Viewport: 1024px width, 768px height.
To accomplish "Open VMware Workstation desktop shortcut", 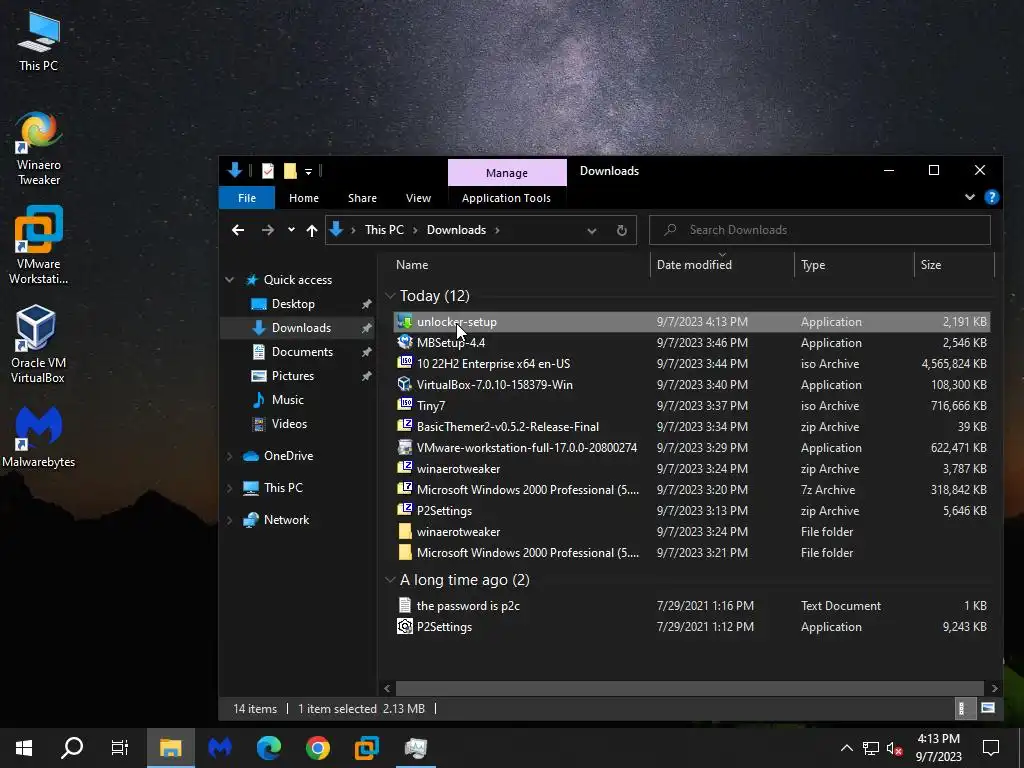I will click(39, 245).
